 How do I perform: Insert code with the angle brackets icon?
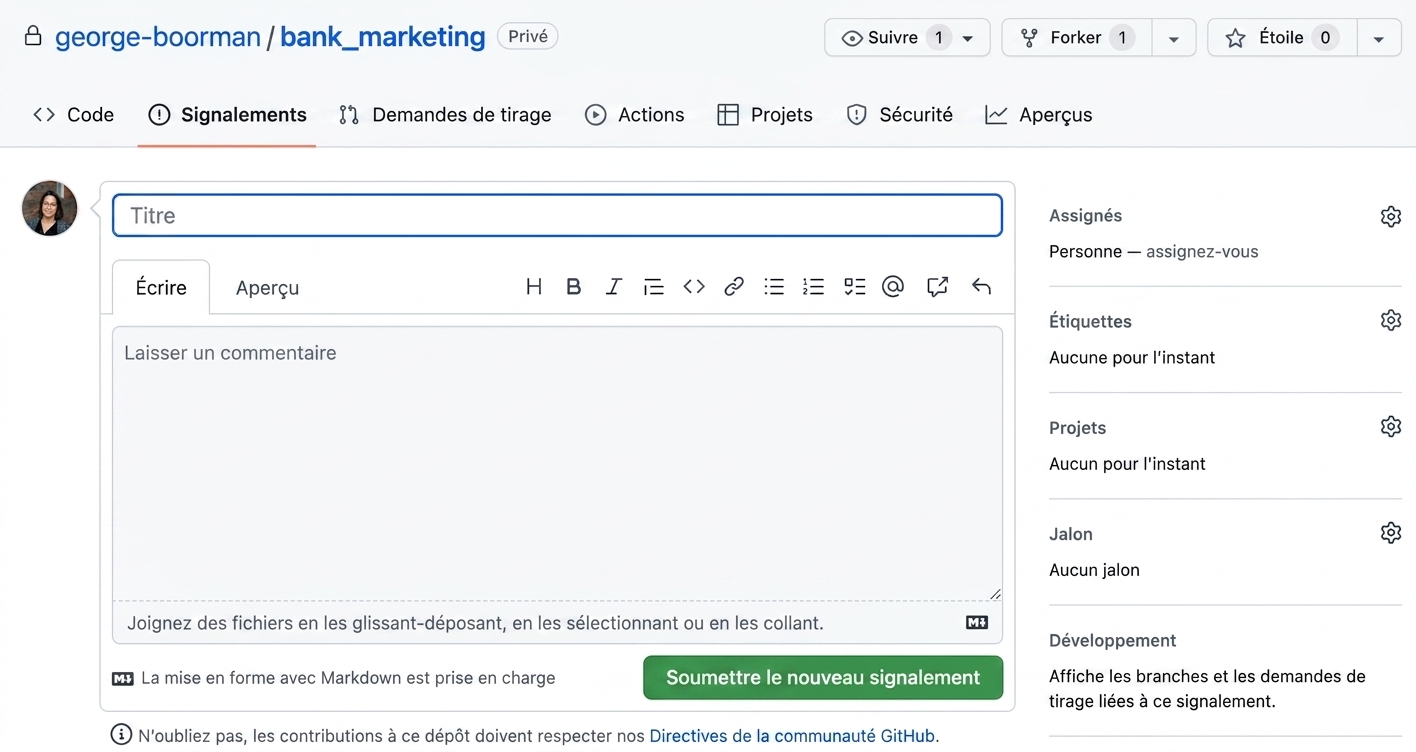694,287
